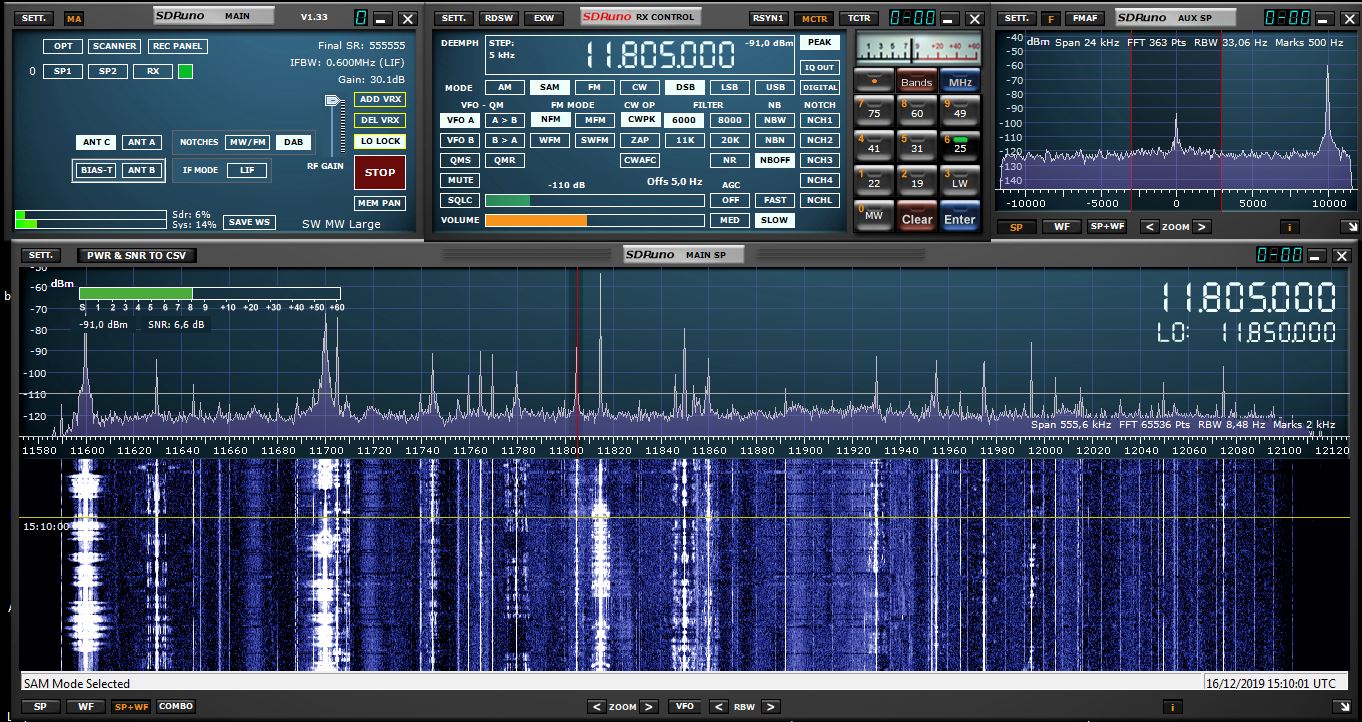The image size is (1362, 722).
Task: Click the Enter key on the keypad
Action: pyautogui.click(x=960, y=217)
